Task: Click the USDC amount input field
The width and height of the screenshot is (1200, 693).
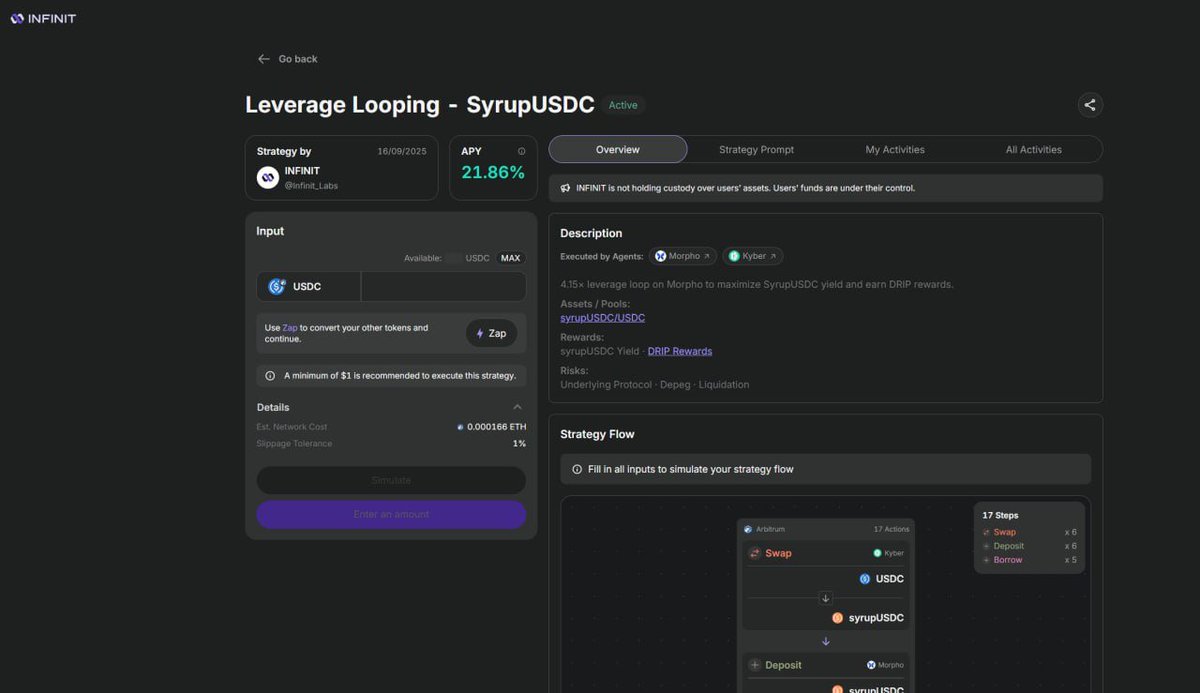Action: tap(442, 287)
